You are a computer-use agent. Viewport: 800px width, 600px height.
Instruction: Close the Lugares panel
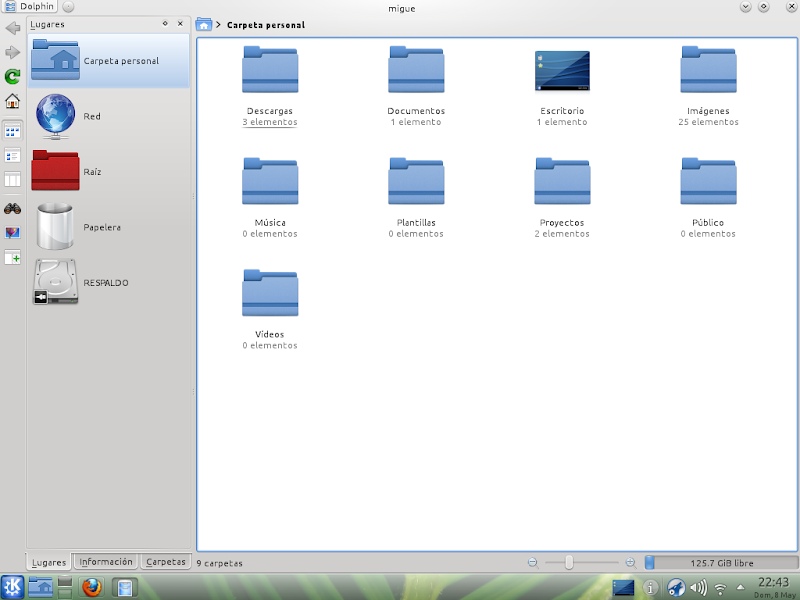click(180, 23)
